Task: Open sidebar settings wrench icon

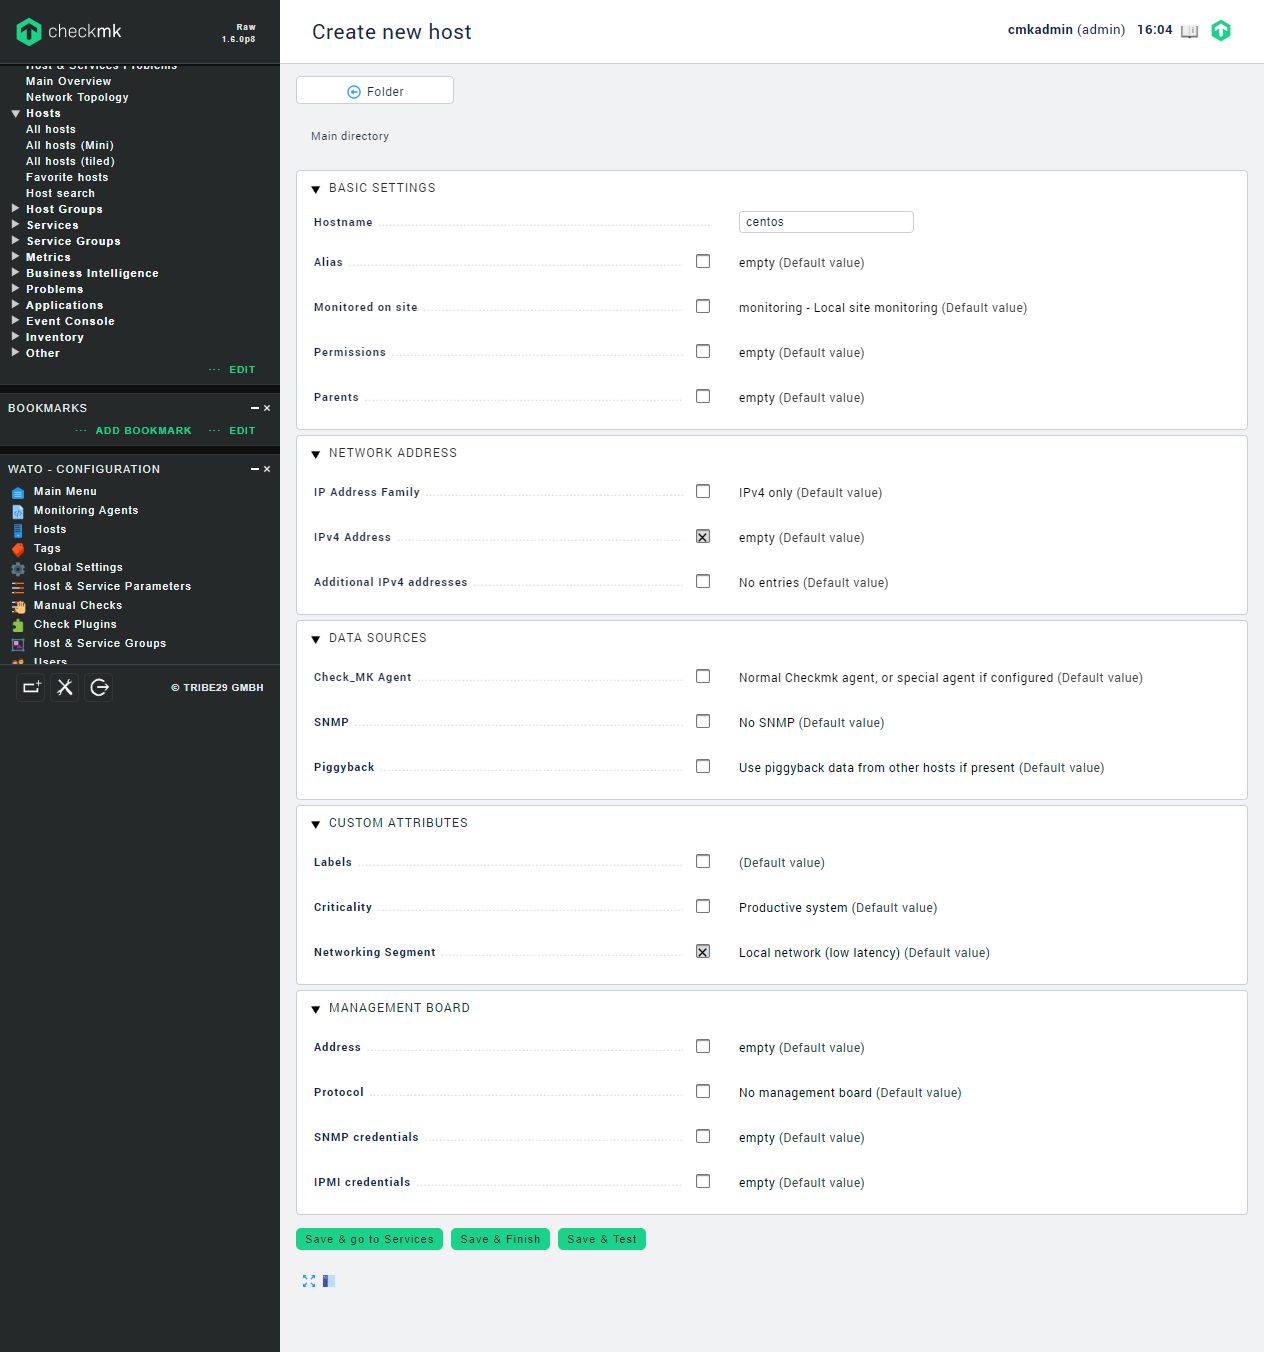Action: 65,687
